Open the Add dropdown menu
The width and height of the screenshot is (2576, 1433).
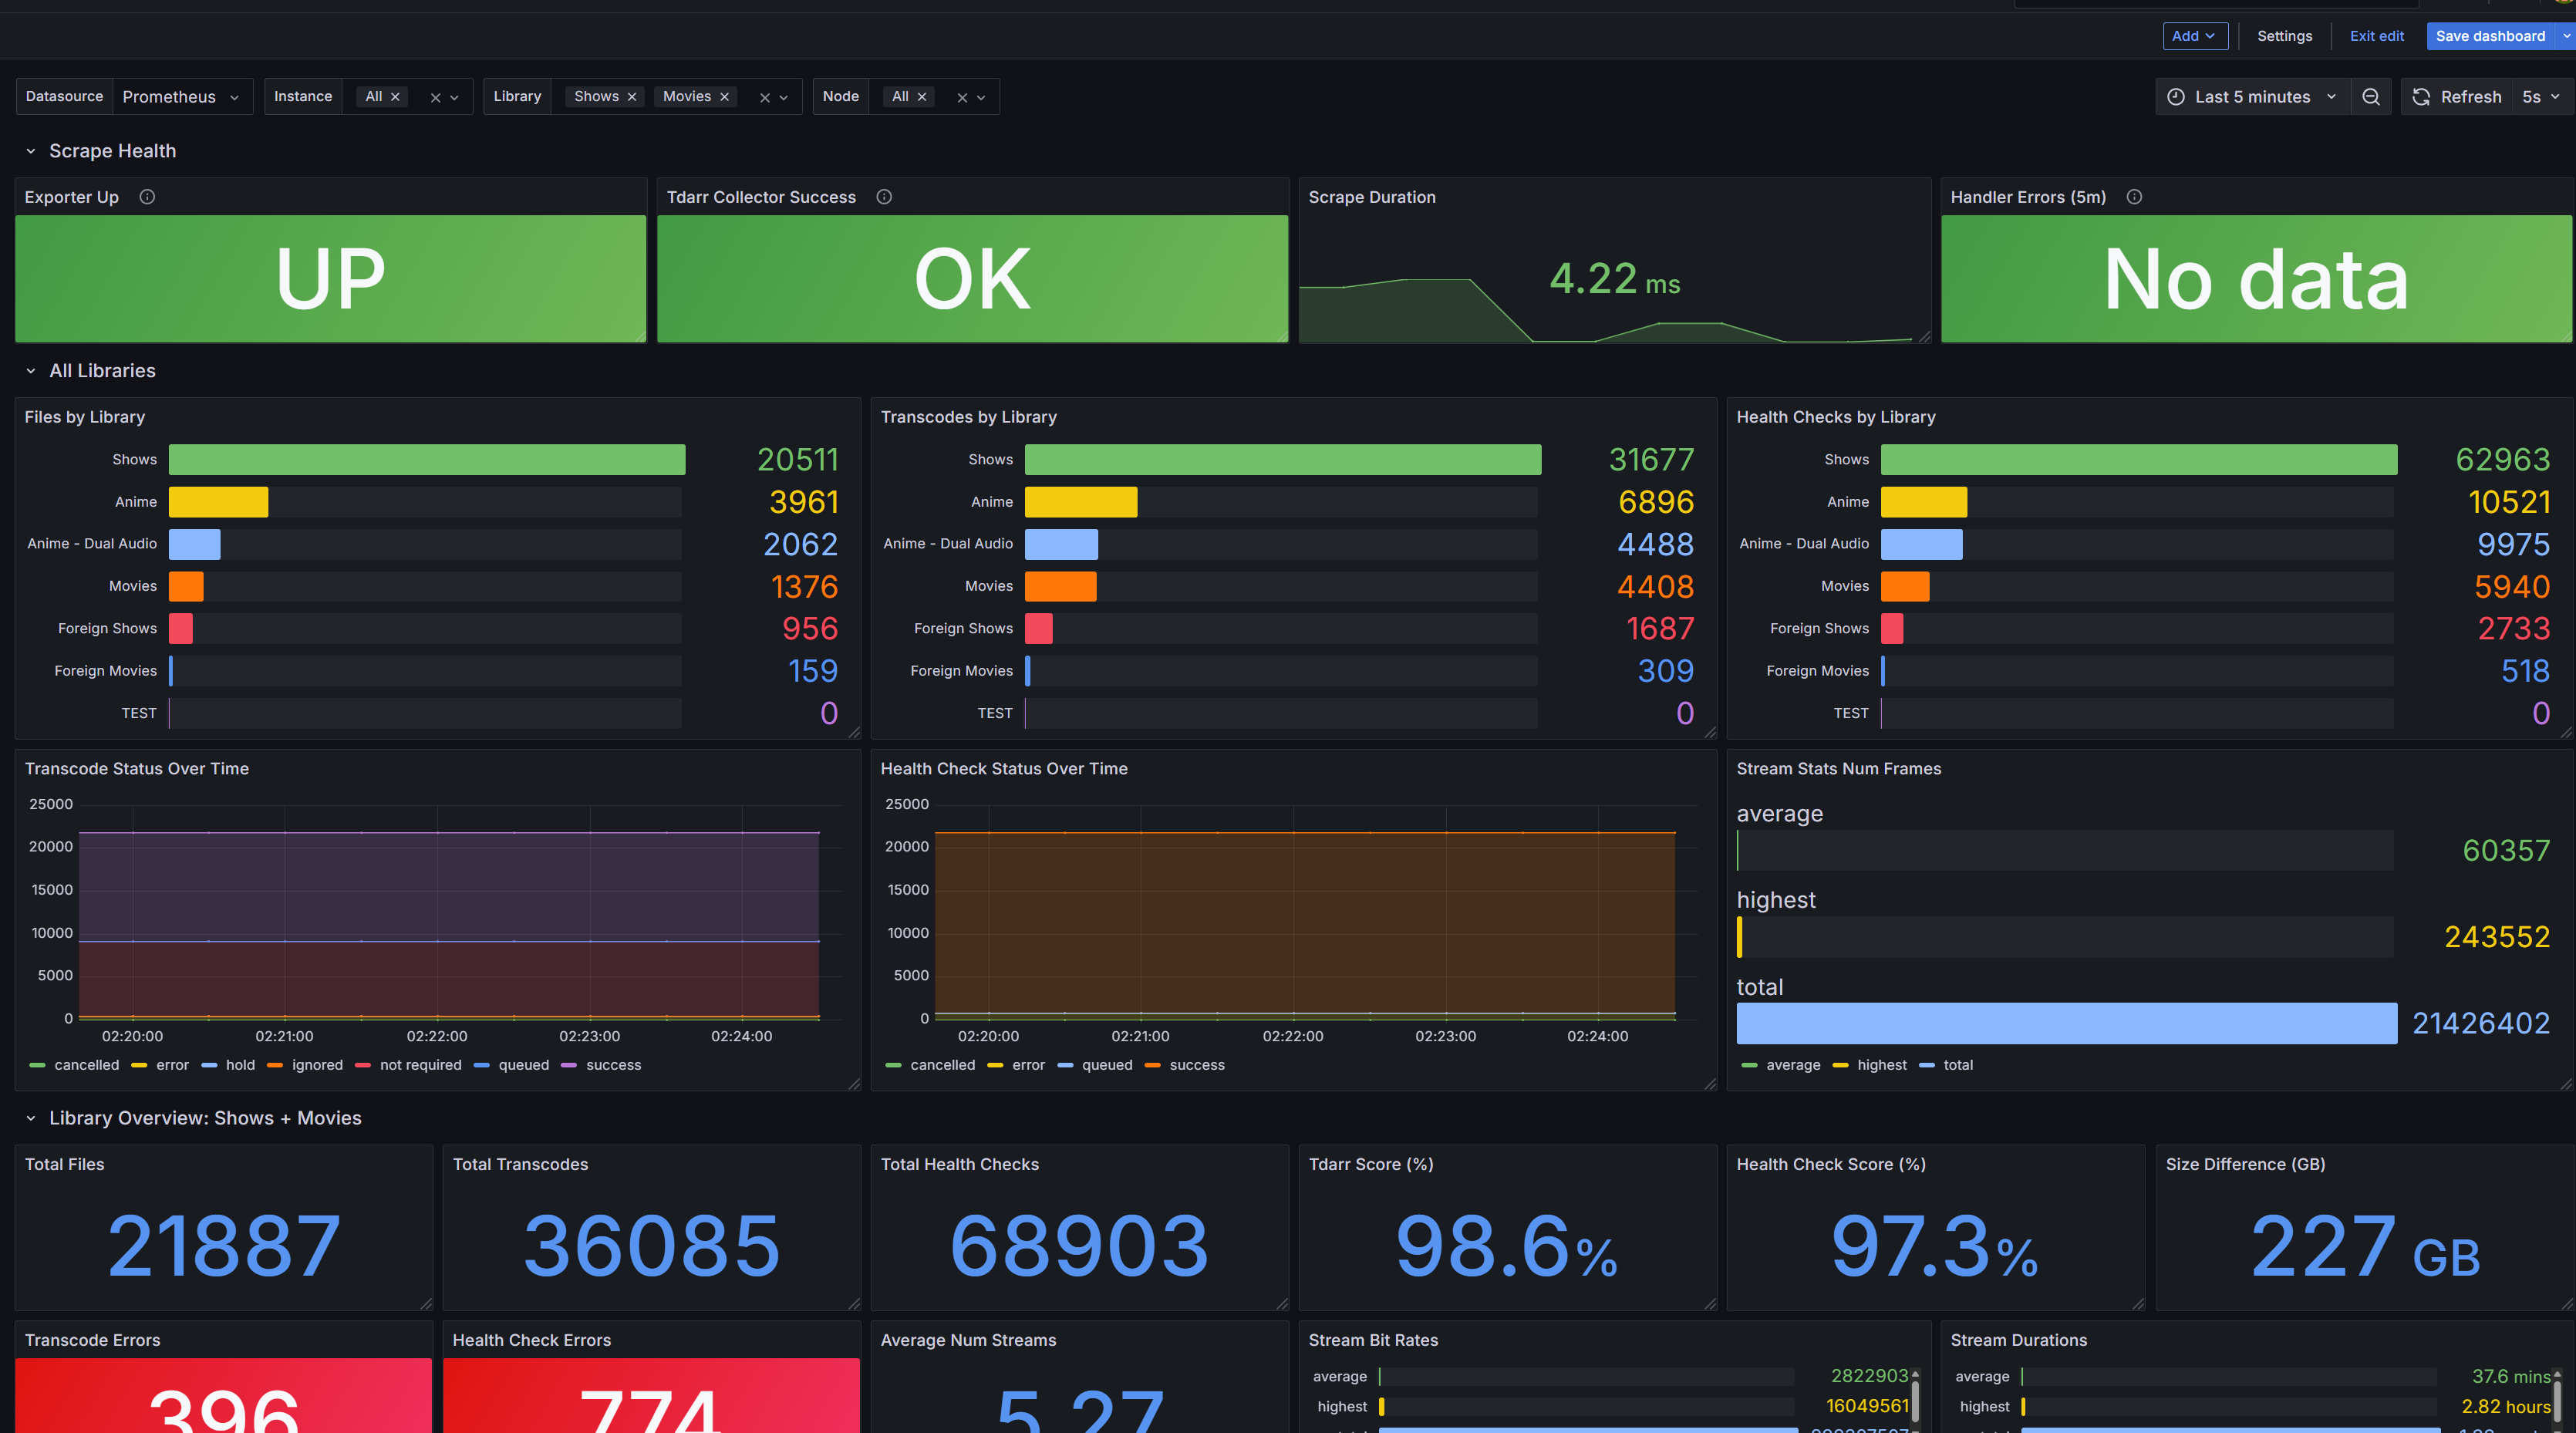pyautogui.click(x=2195, y=36)
